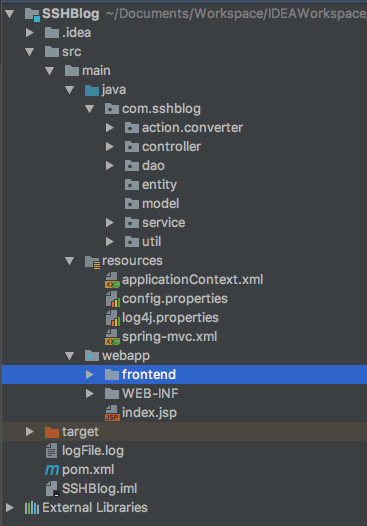Click the resources folder icon

click(92, 262)
